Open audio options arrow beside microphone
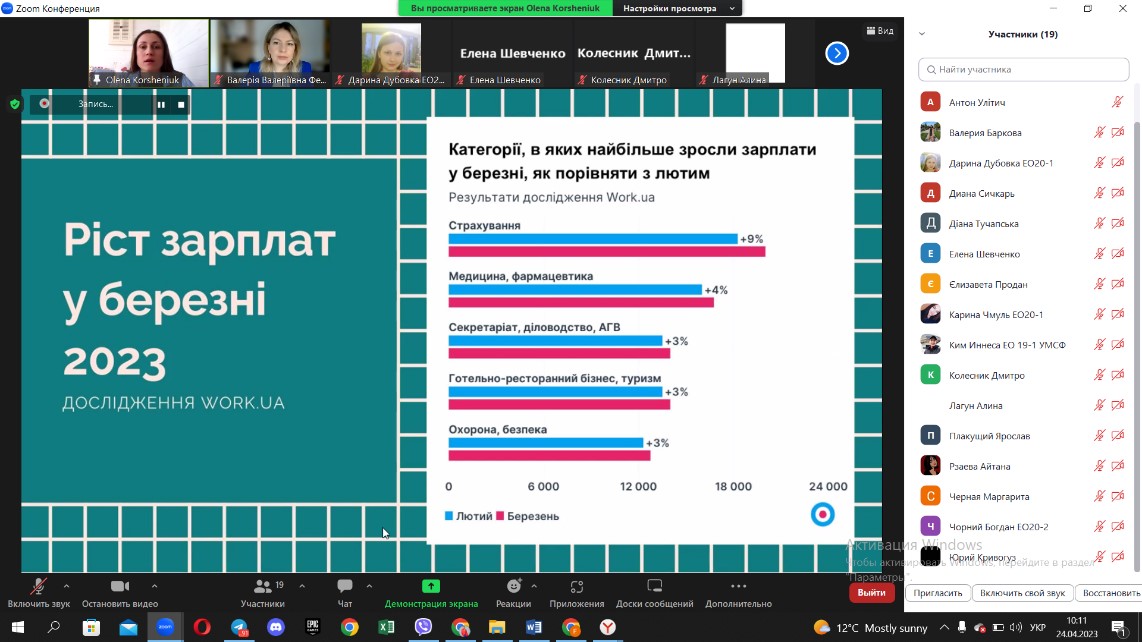Image resolution: width=1142 pixels, height=642 pixels. point(66,586)
